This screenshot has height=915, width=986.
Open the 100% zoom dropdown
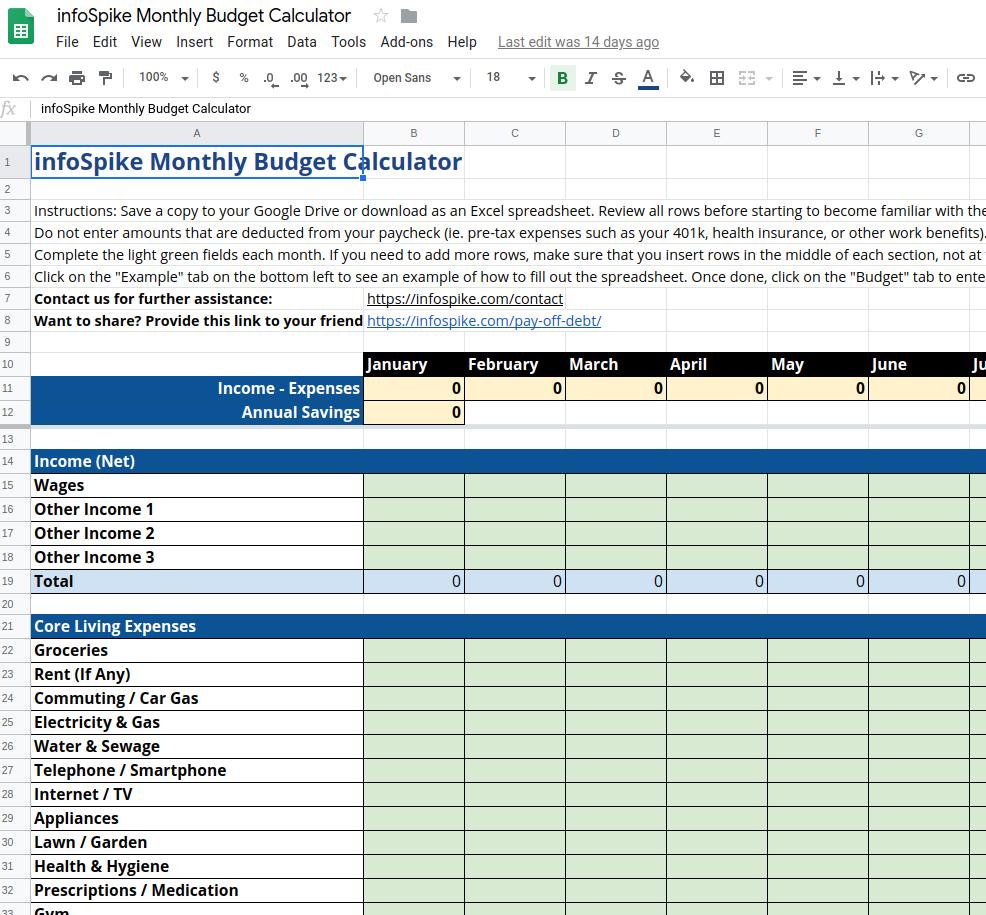[163, 77]
